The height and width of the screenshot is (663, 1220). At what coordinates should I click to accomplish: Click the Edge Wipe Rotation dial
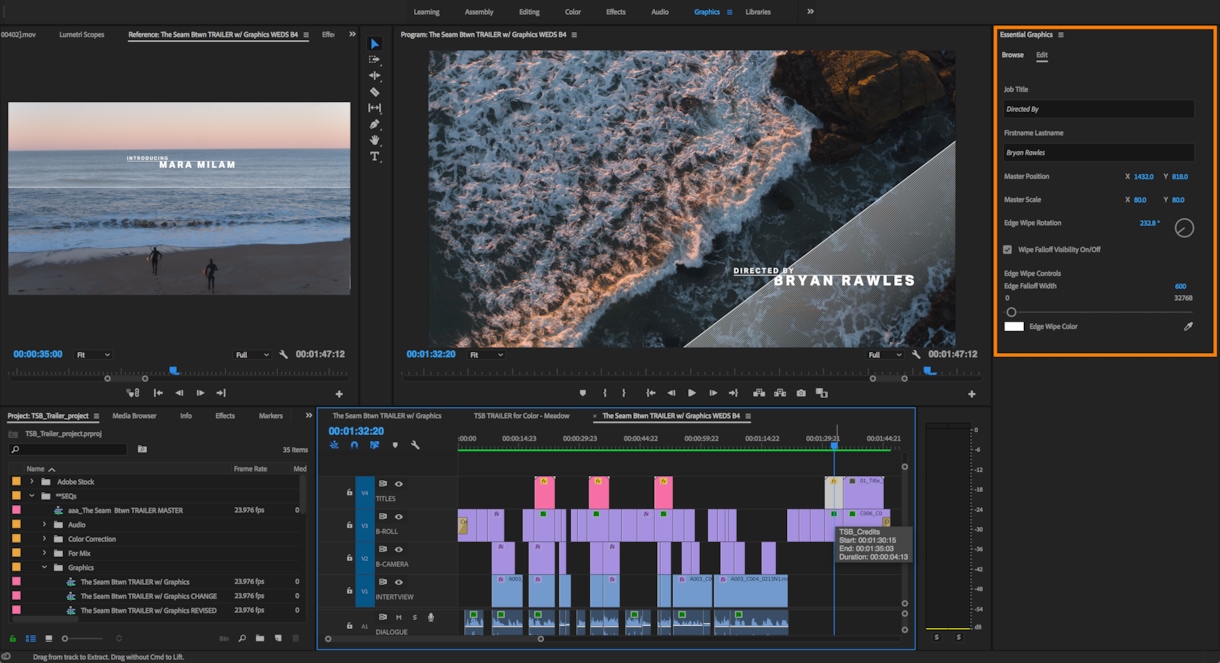click(1184, 228)
